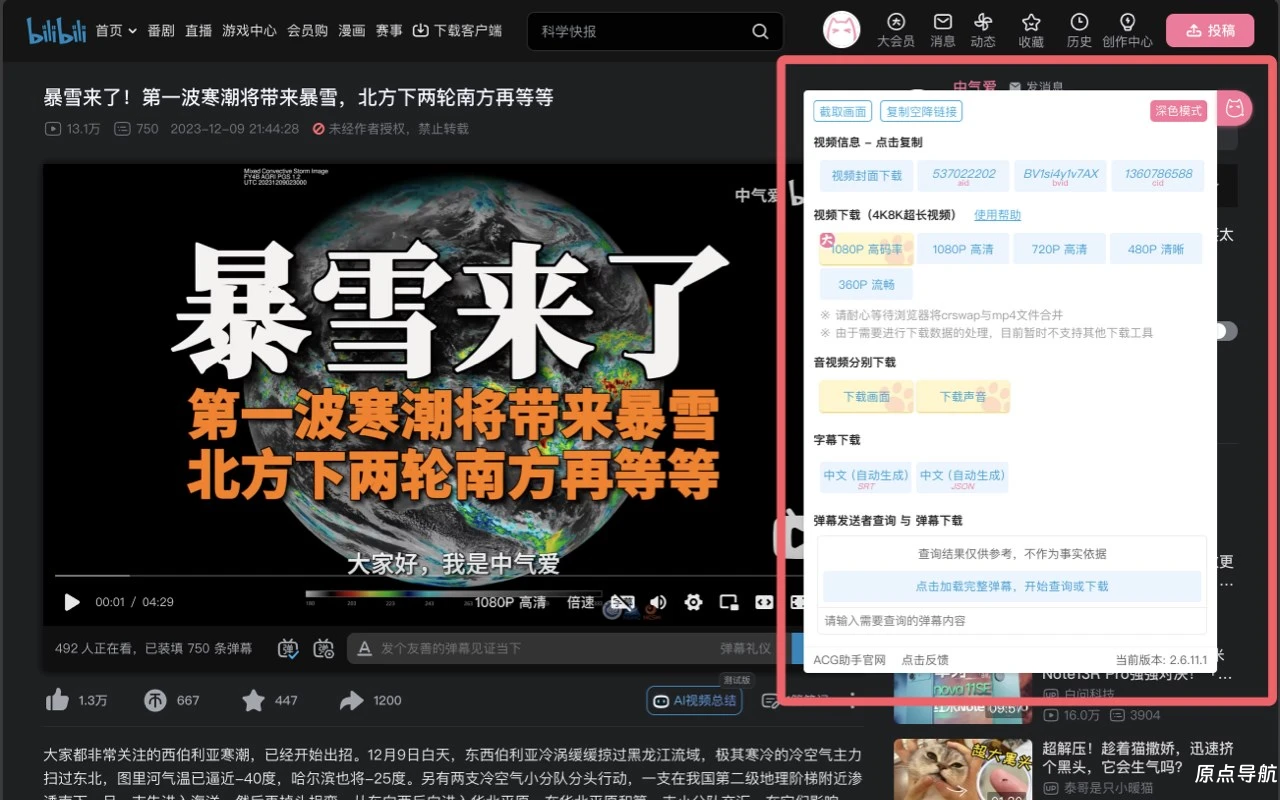
Task: Click 视频封面下载 button
Action: 867,175
